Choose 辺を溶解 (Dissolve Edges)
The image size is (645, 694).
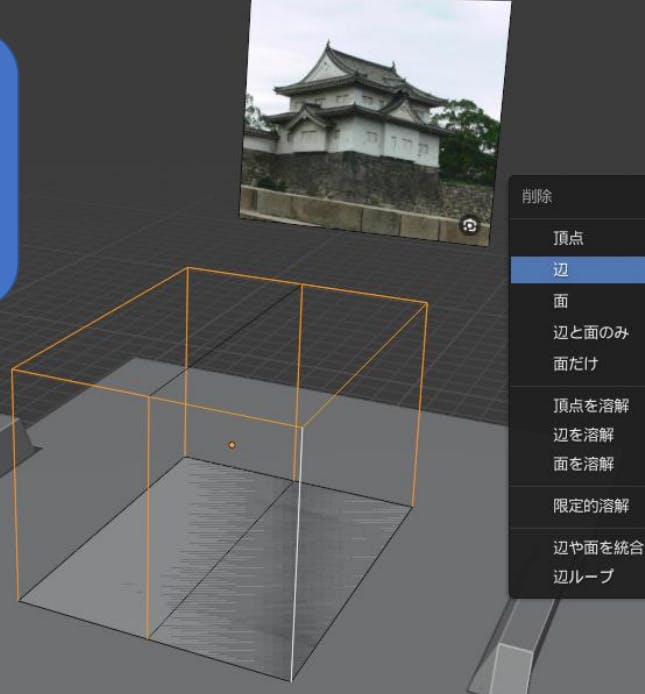pos(583,435)
